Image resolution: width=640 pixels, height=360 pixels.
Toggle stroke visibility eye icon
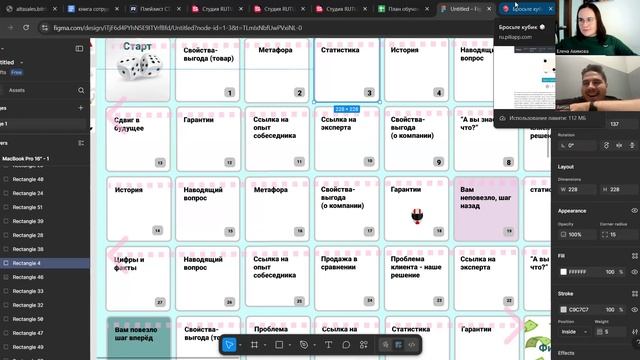pos(634,309)
